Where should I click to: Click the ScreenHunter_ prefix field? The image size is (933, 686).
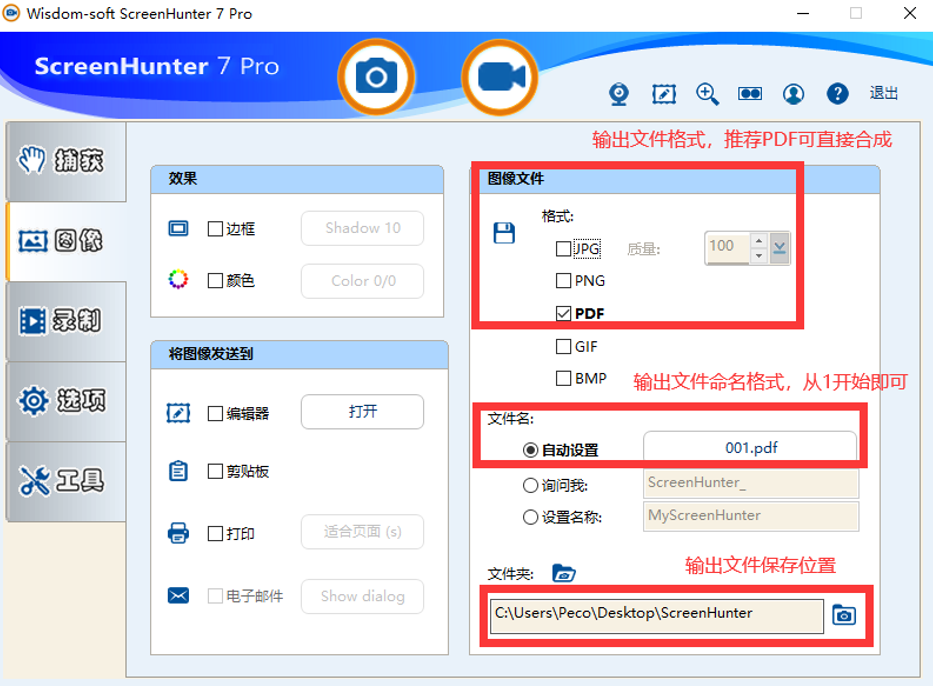751,483
